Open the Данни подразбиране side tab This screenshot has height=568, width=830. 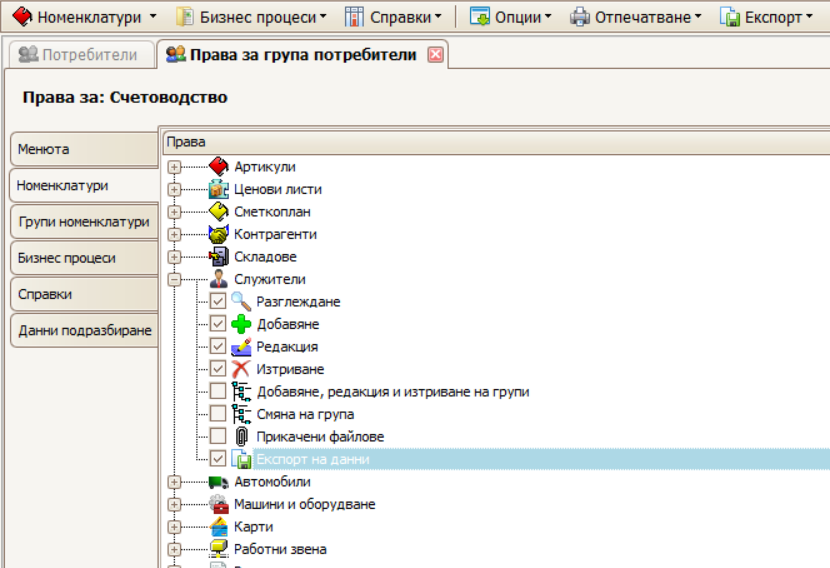pos(84,331)
